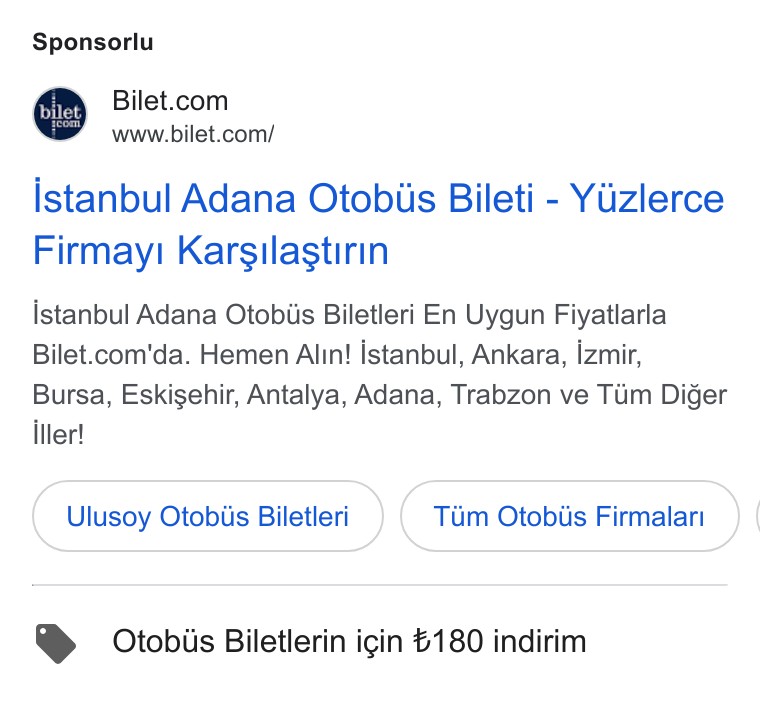Click the ad description starting İstanbul Adana Otobüs Biletleri
Screen dimensions: 760x702
coord(380,375)
